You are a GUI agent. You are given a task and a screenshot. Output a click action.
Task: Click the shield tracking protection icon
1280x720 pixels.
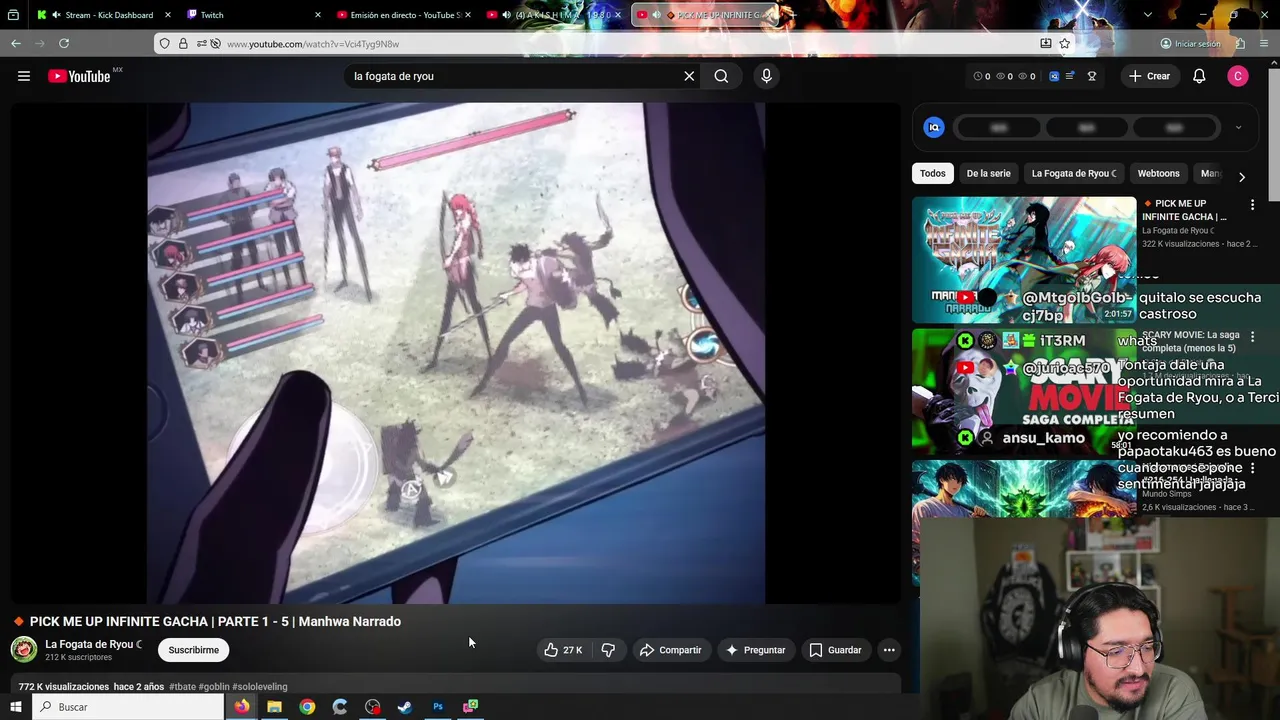pos(166,44)
